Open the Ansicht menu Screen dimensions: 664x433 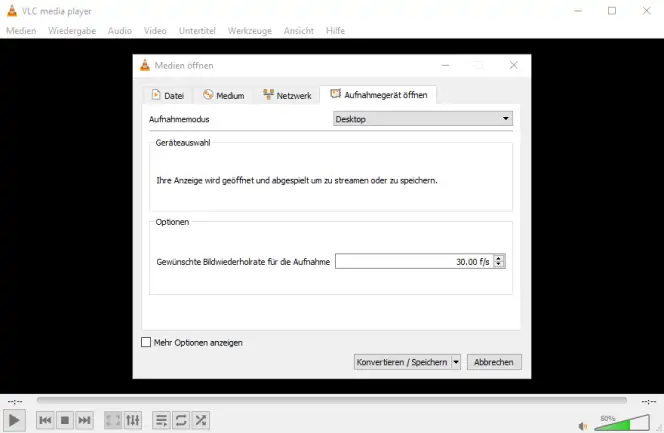coord(299,30)
